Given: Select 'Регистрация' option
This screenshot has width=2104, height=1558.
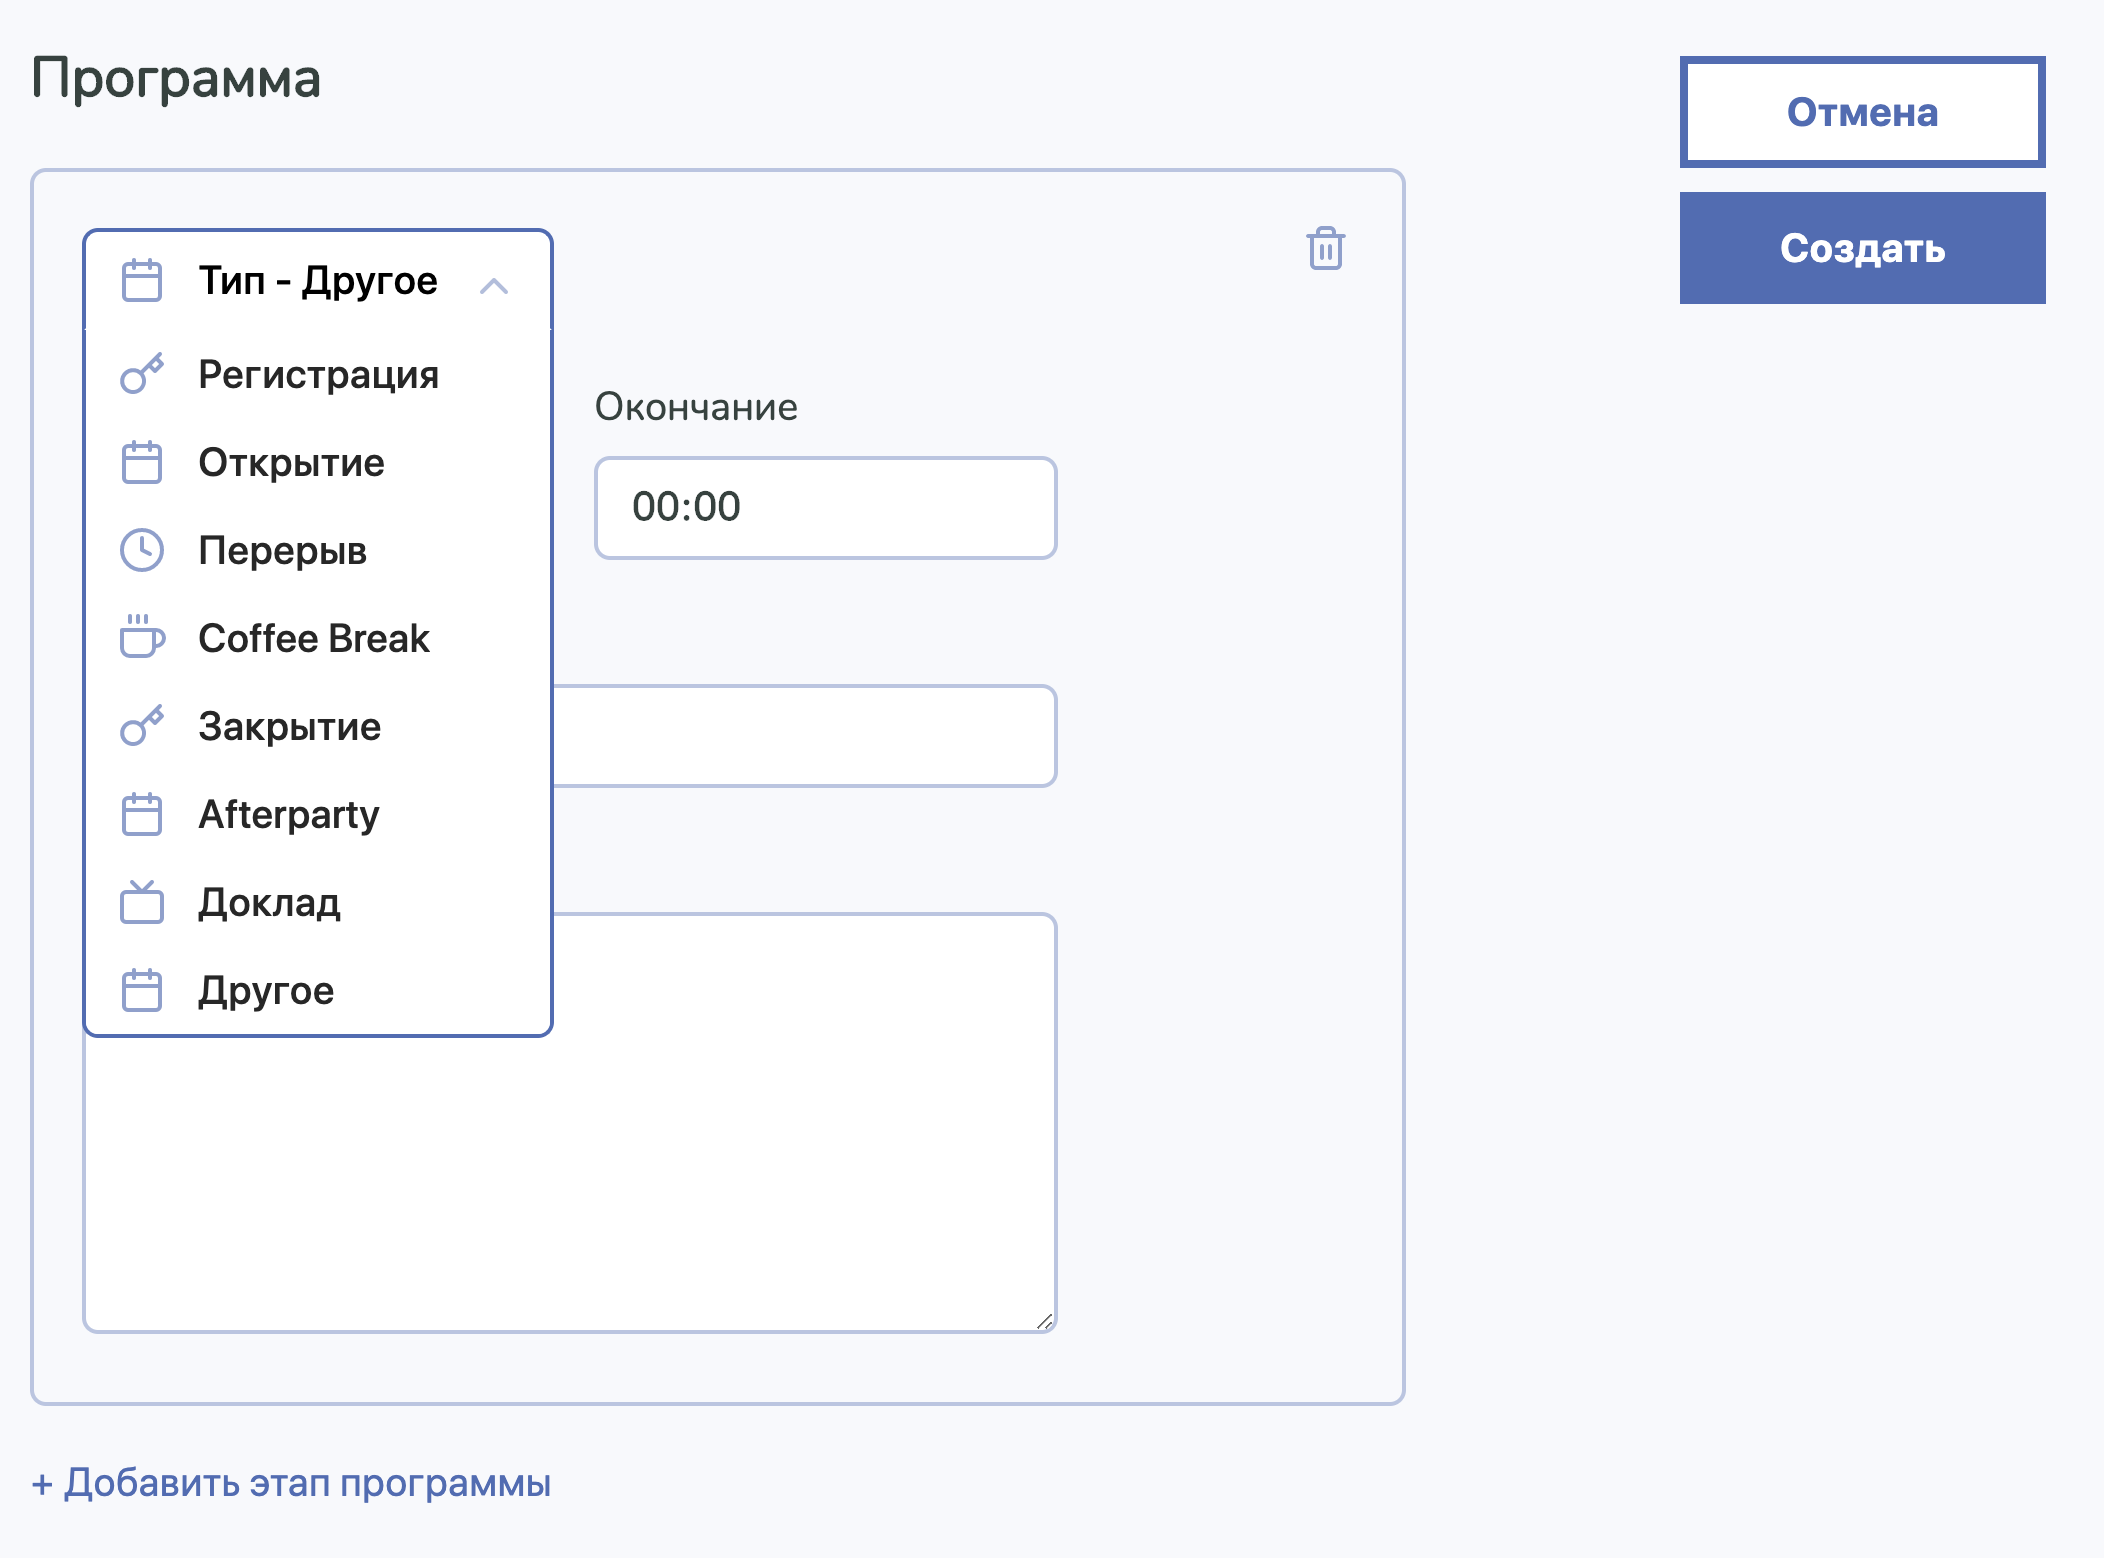Looking at the screenshot, I should point(318,375).
